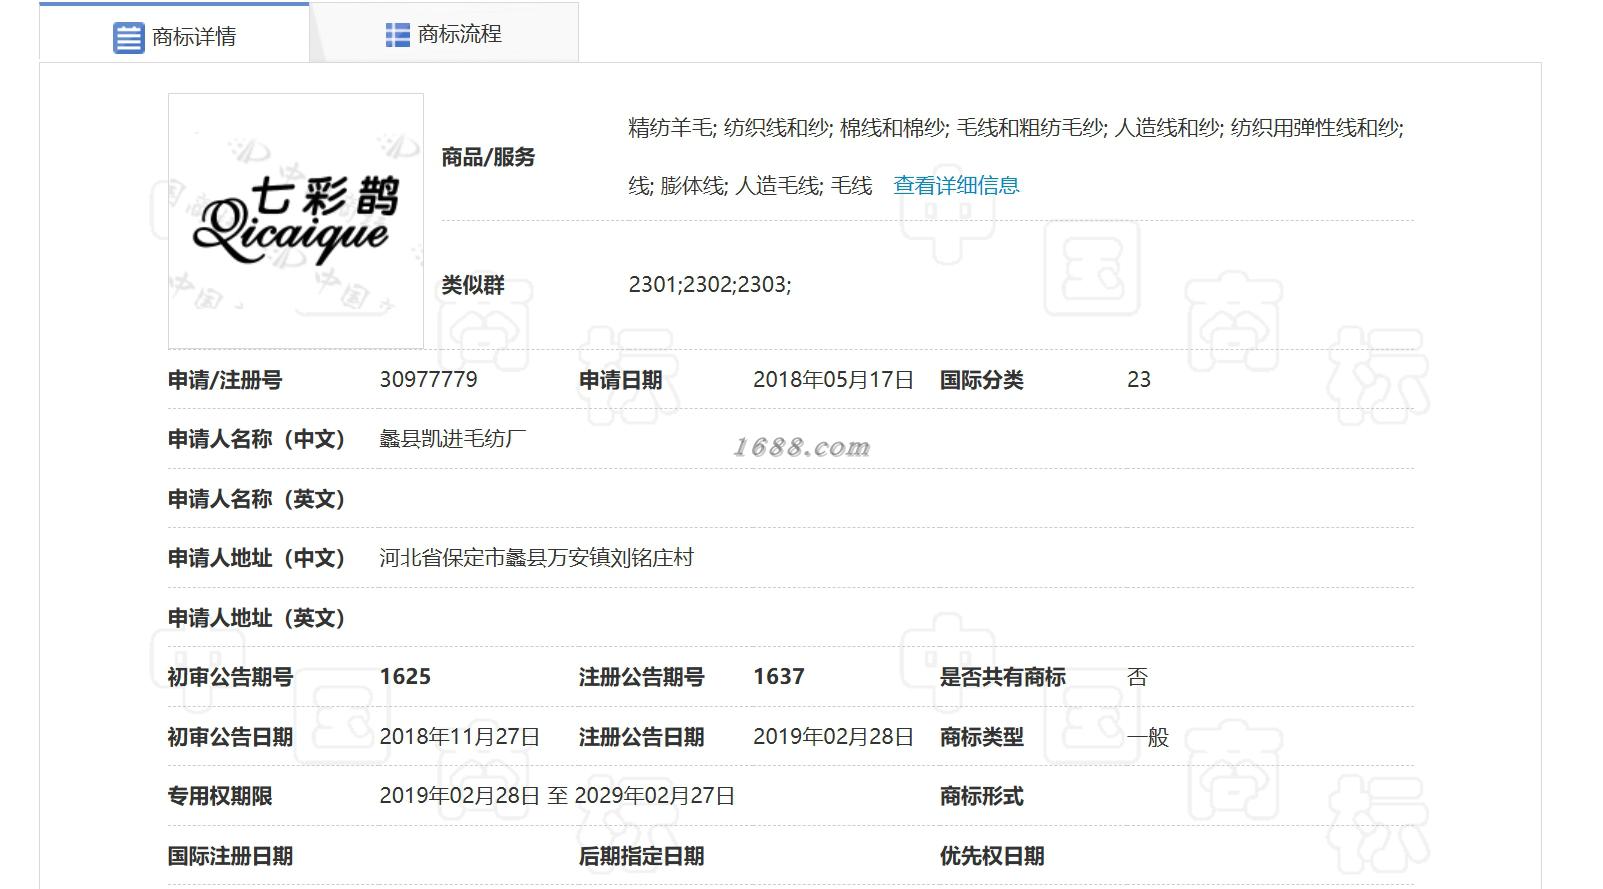Select the registration number 30977779

tap(428, 380)
